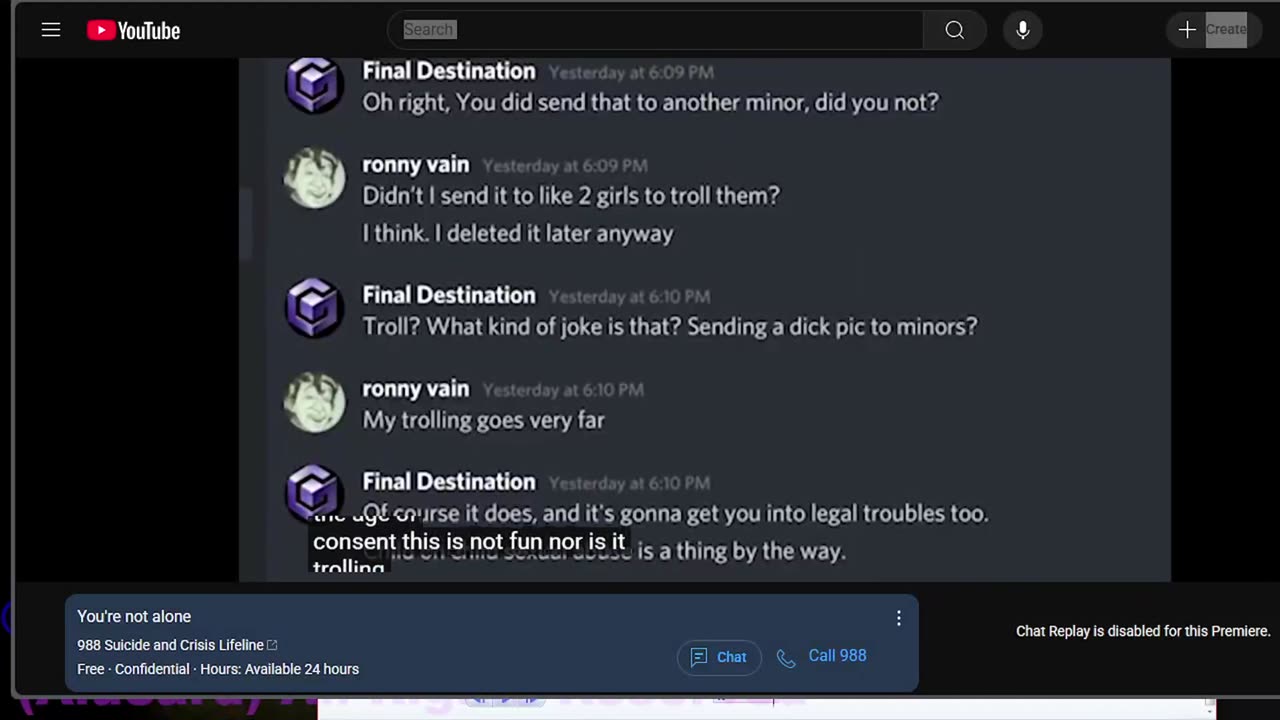
Task: Select the Call 988 link
Action: [x=837, y=656]
